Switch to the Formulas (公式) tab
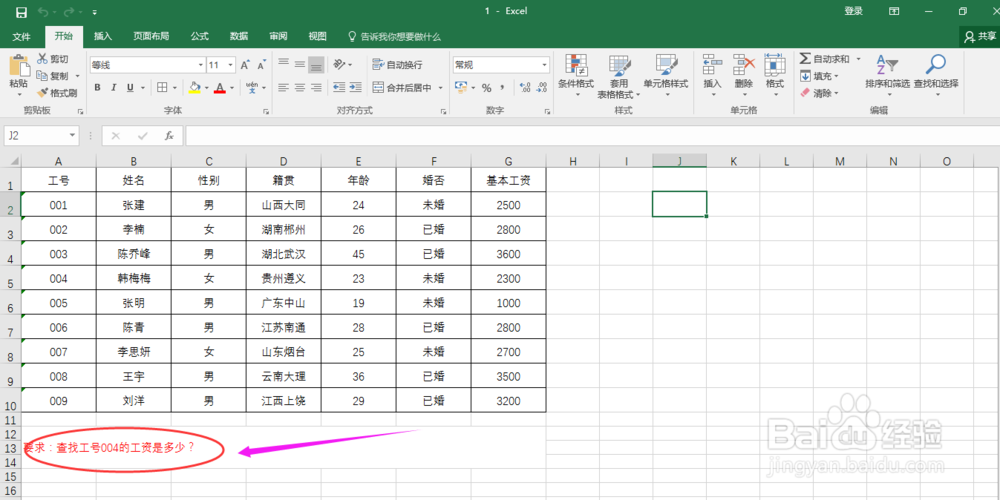Viewport: 1000px width, 500px height. click(200, 36)
